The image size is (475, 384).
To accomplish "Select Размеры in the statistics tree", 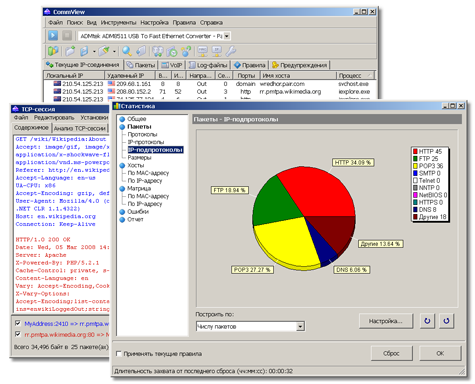I will [139, 157].
